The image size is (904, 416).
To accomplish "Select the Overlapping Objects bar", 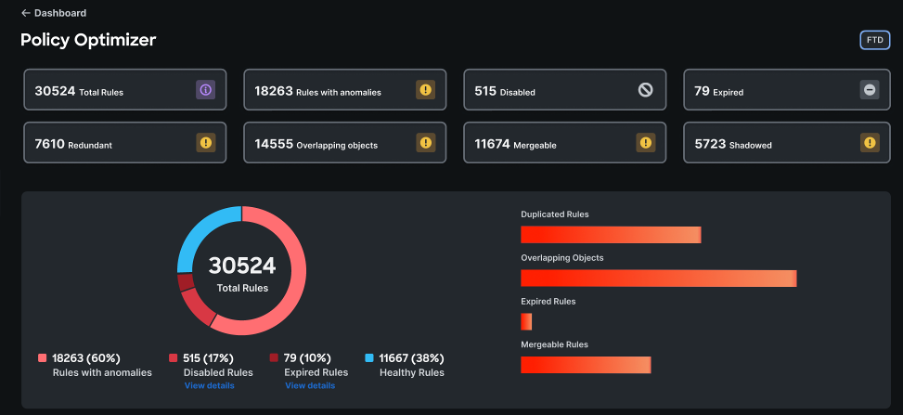I will [x=658, y=278].
